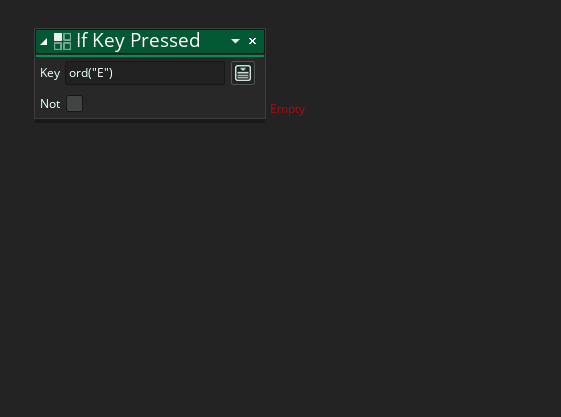
Task: Select the green header bar of the action
Action: (150, 41)
